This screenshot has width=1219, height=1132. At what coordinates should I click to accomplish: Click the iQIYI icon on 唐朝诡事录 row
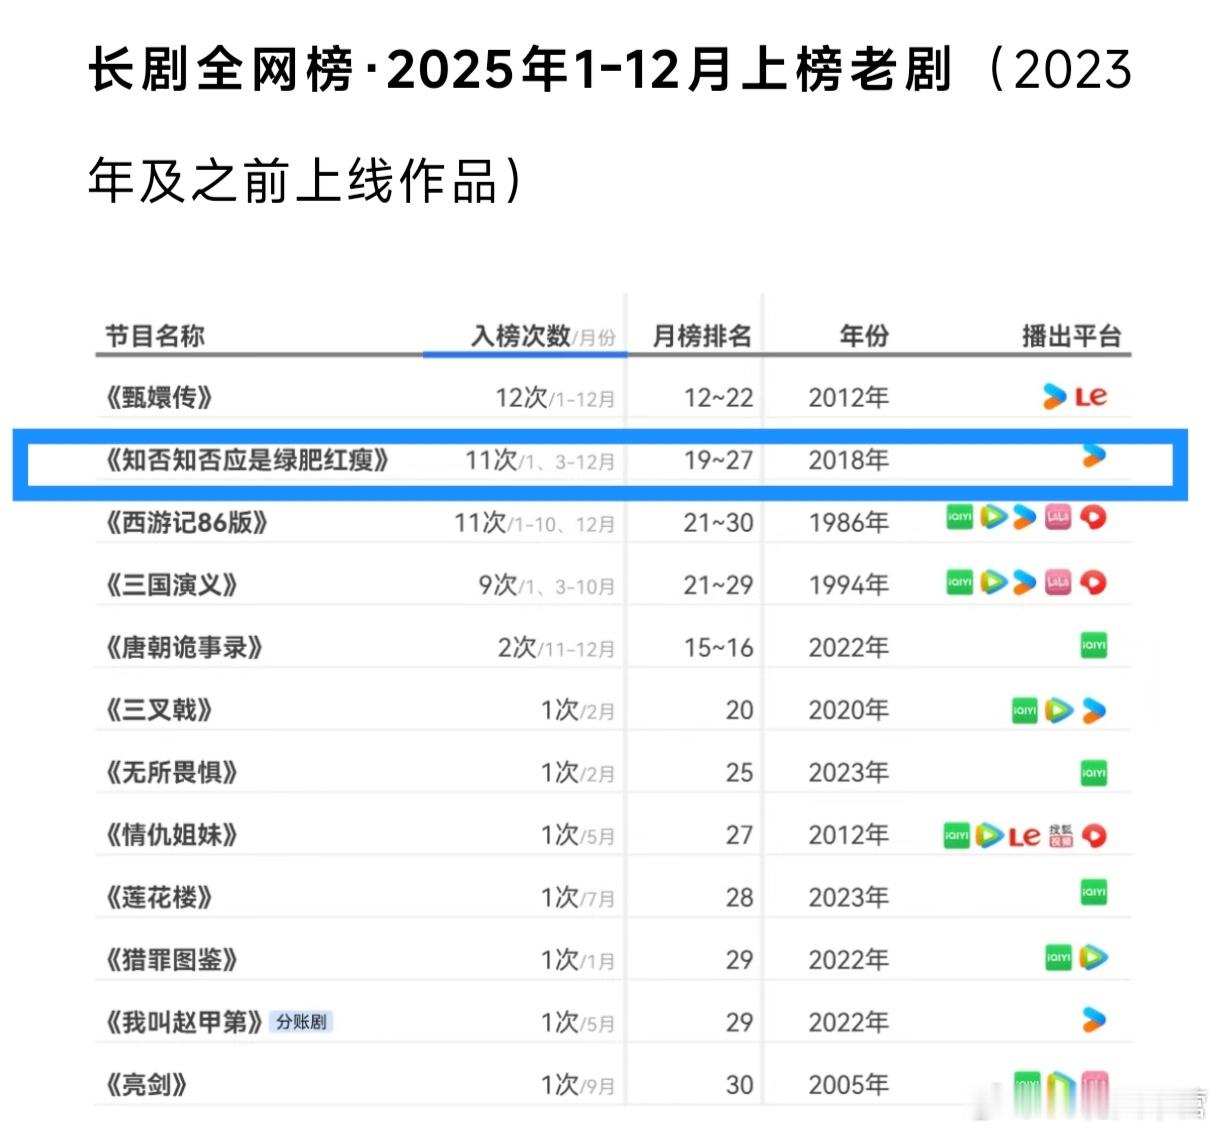point(1093,646)
